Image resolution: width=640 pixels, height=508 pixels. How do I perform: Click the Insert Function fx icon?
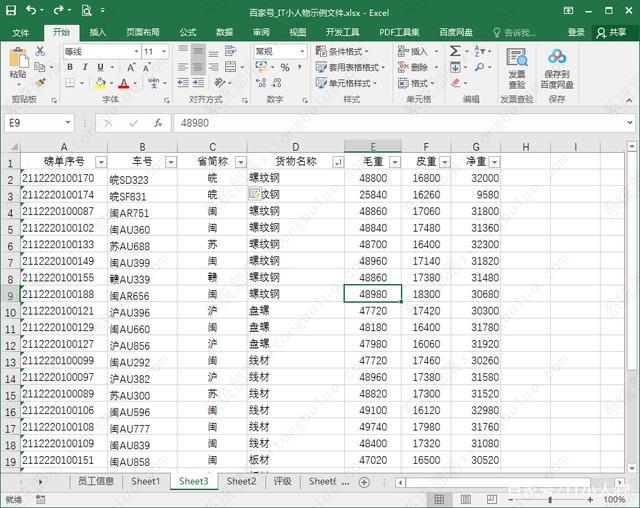click(158, 122)
